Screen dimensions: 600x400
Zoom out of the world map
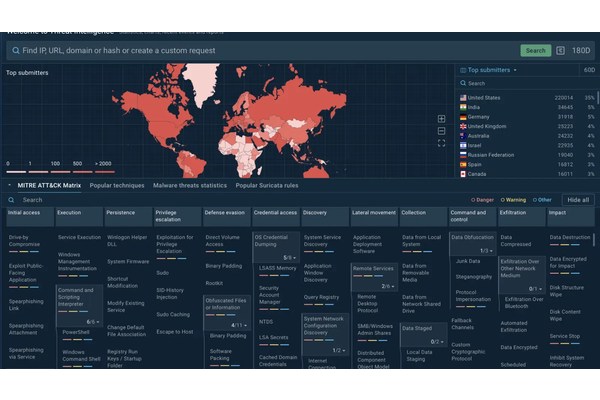(x=441, y=131)
